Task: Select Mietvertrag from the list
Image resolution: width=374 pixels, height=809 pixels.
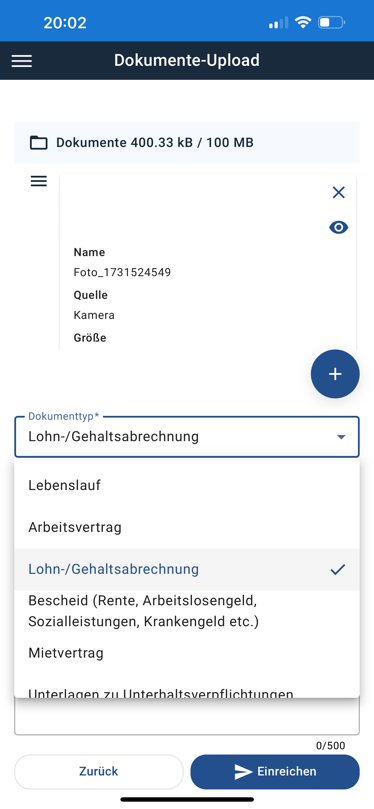Action: (x=187, y=653)
